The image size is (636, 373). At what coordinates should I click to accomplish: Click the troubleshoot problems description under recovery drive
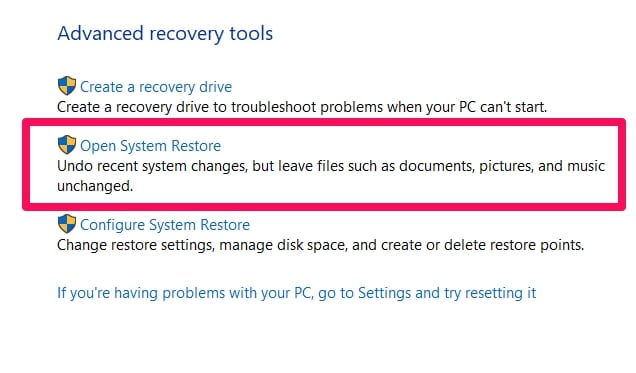tap(302, 107)
